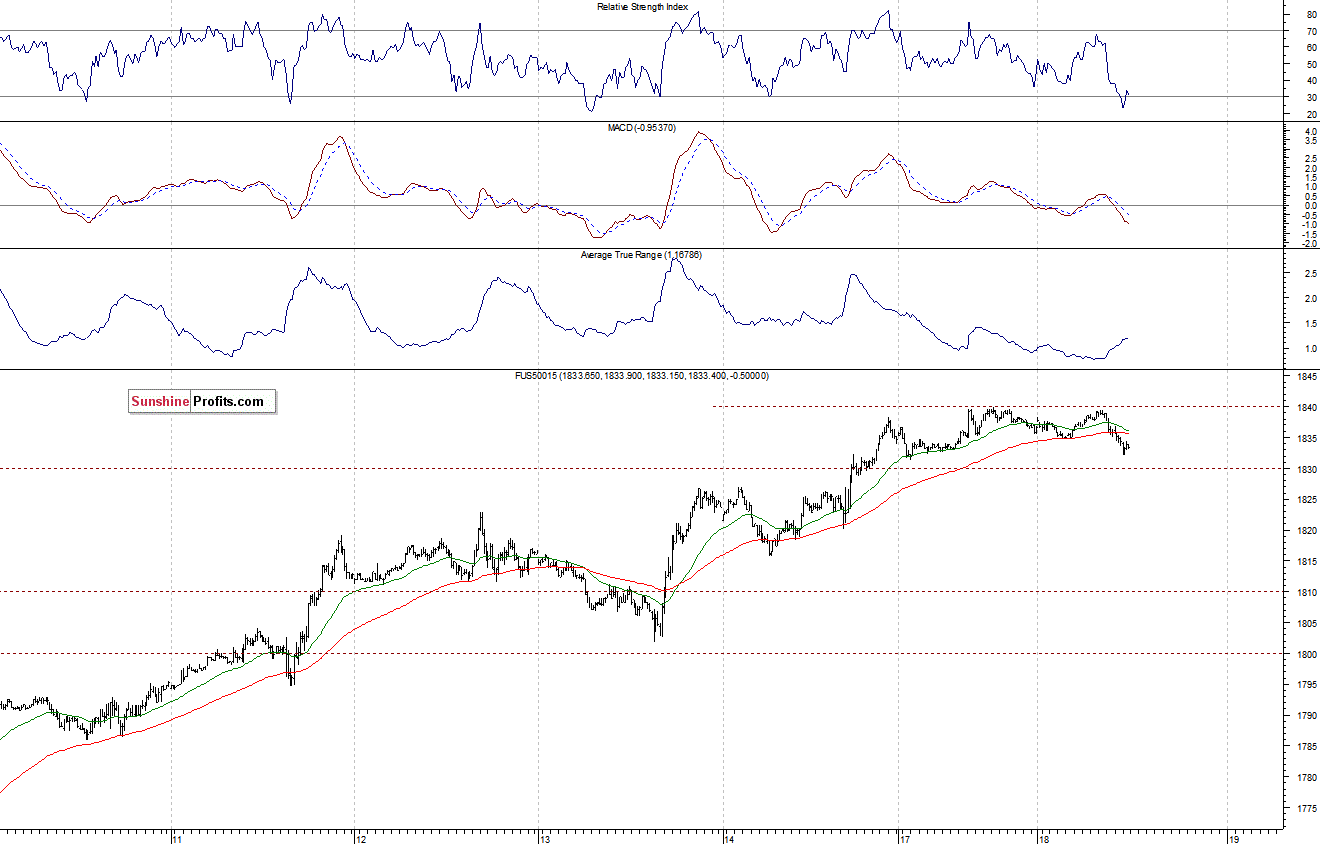Click the 30 label on RSI axis
This screenshot has width=1320, height=844.
point(1311,97)
